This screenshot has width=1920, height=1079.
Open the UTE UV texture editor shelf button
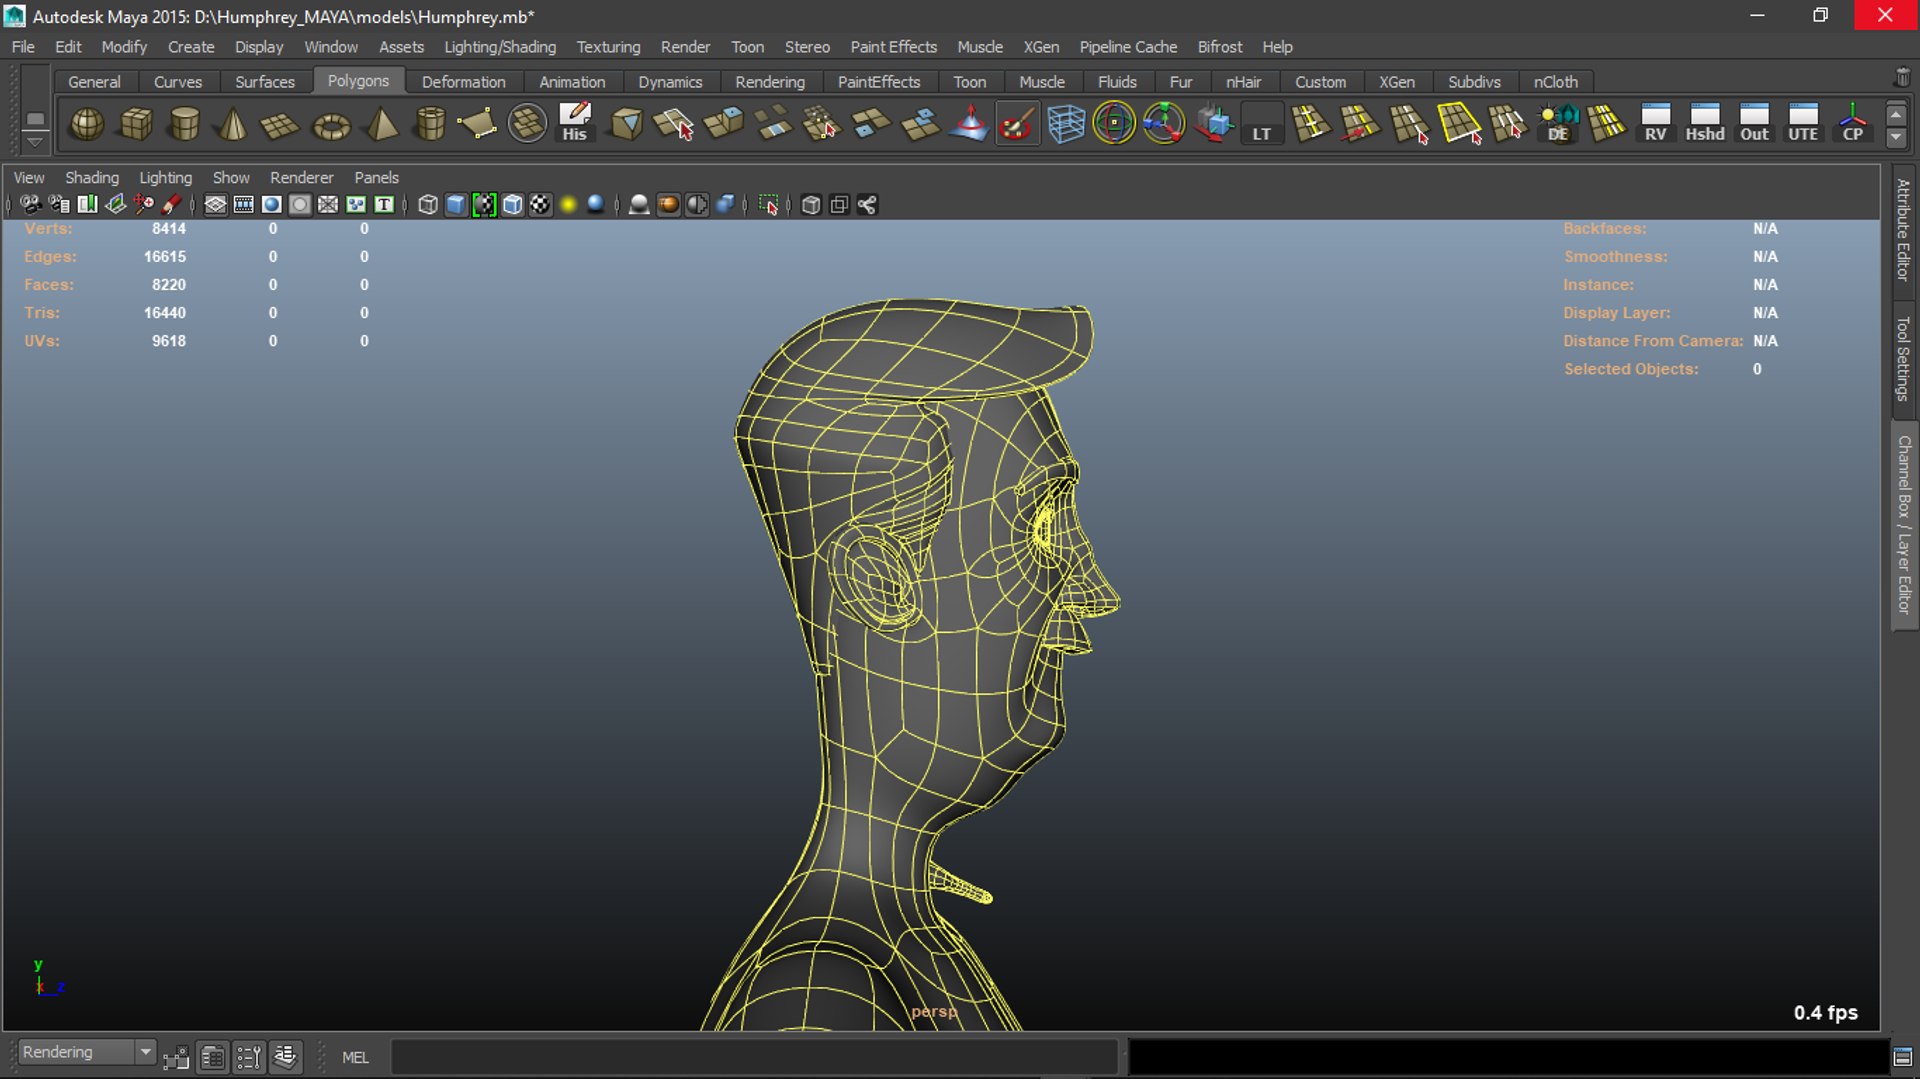click(1803, 124)
